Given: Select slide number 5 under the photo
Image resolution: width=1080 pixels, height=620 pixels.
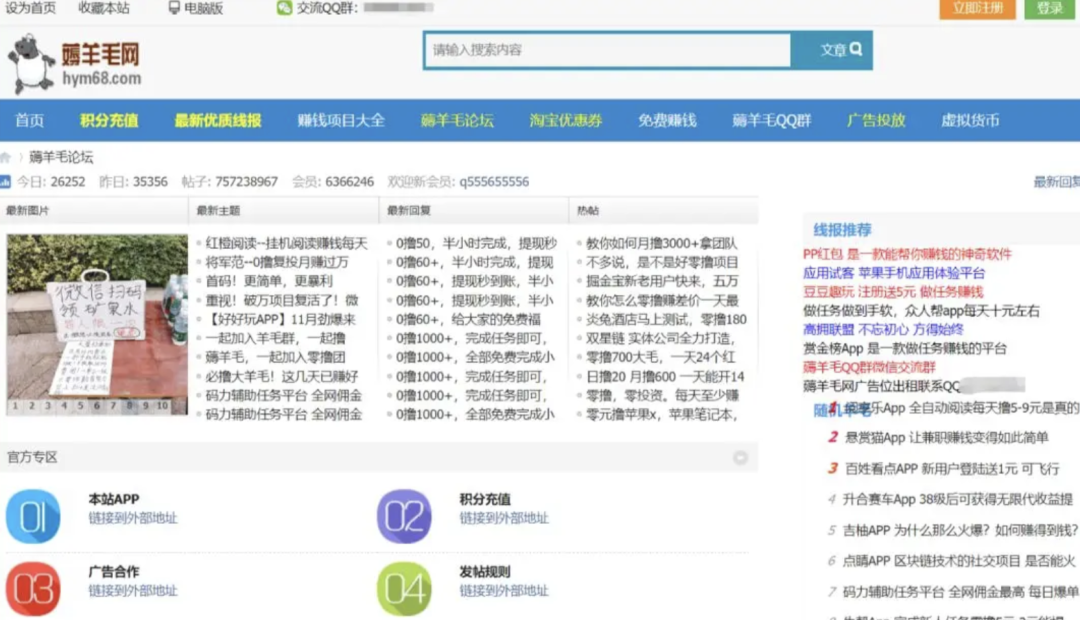Looking at the screenshot, I should pos(80,406).
